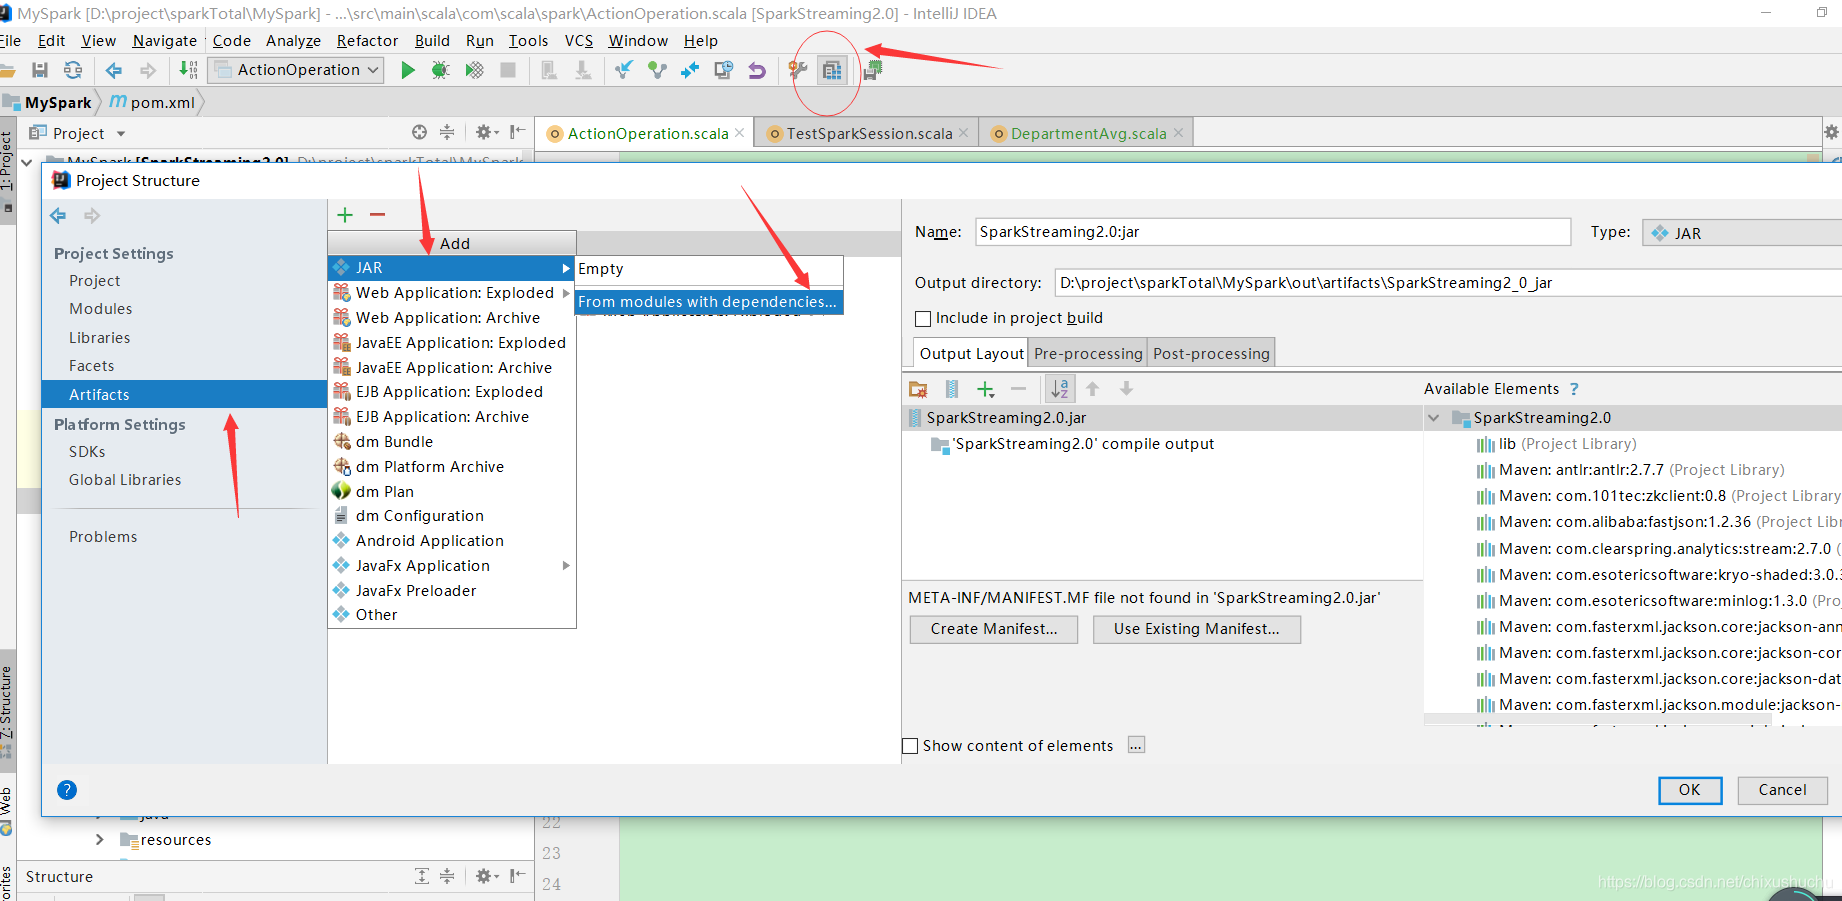Screen dimensions: 1842x901
Task: Click scroll from source target icon in Project panel
Action: pos(419,132)
